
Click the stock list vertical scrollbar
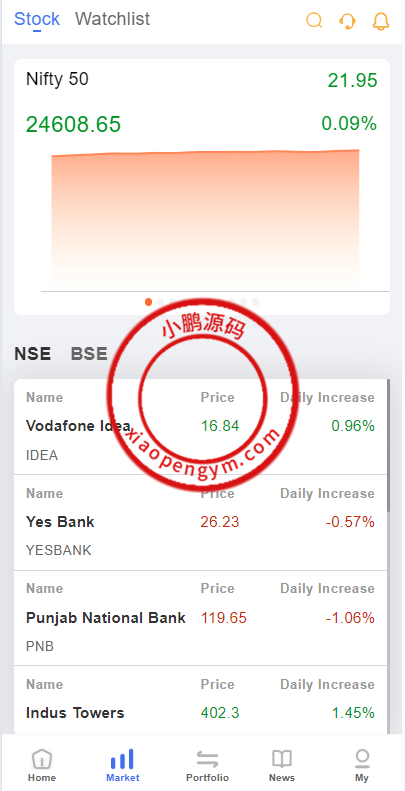tap(388, 445)
